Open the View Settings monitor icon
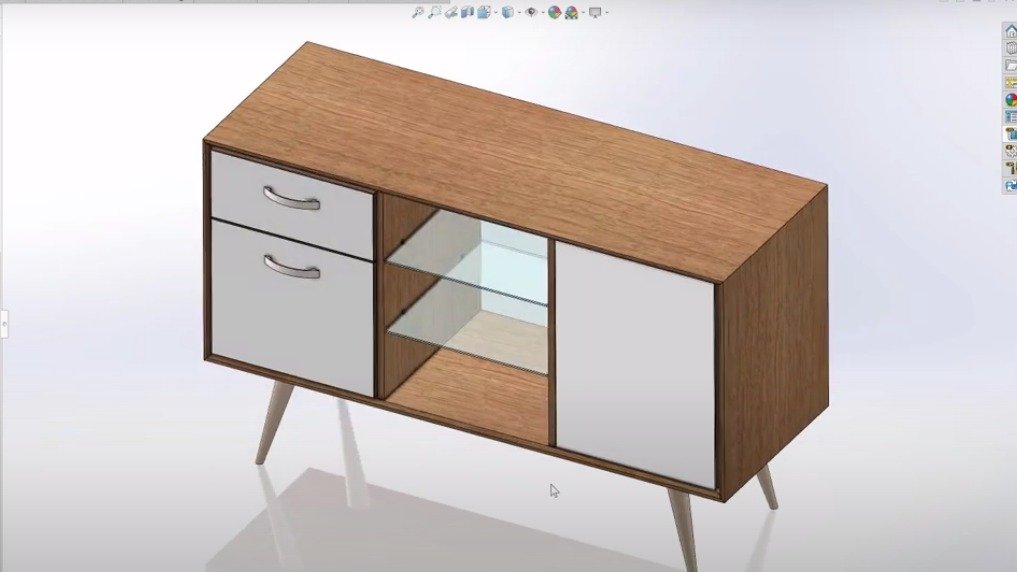The width and height of the screenshot is (1017, 572). pos(595,12)
